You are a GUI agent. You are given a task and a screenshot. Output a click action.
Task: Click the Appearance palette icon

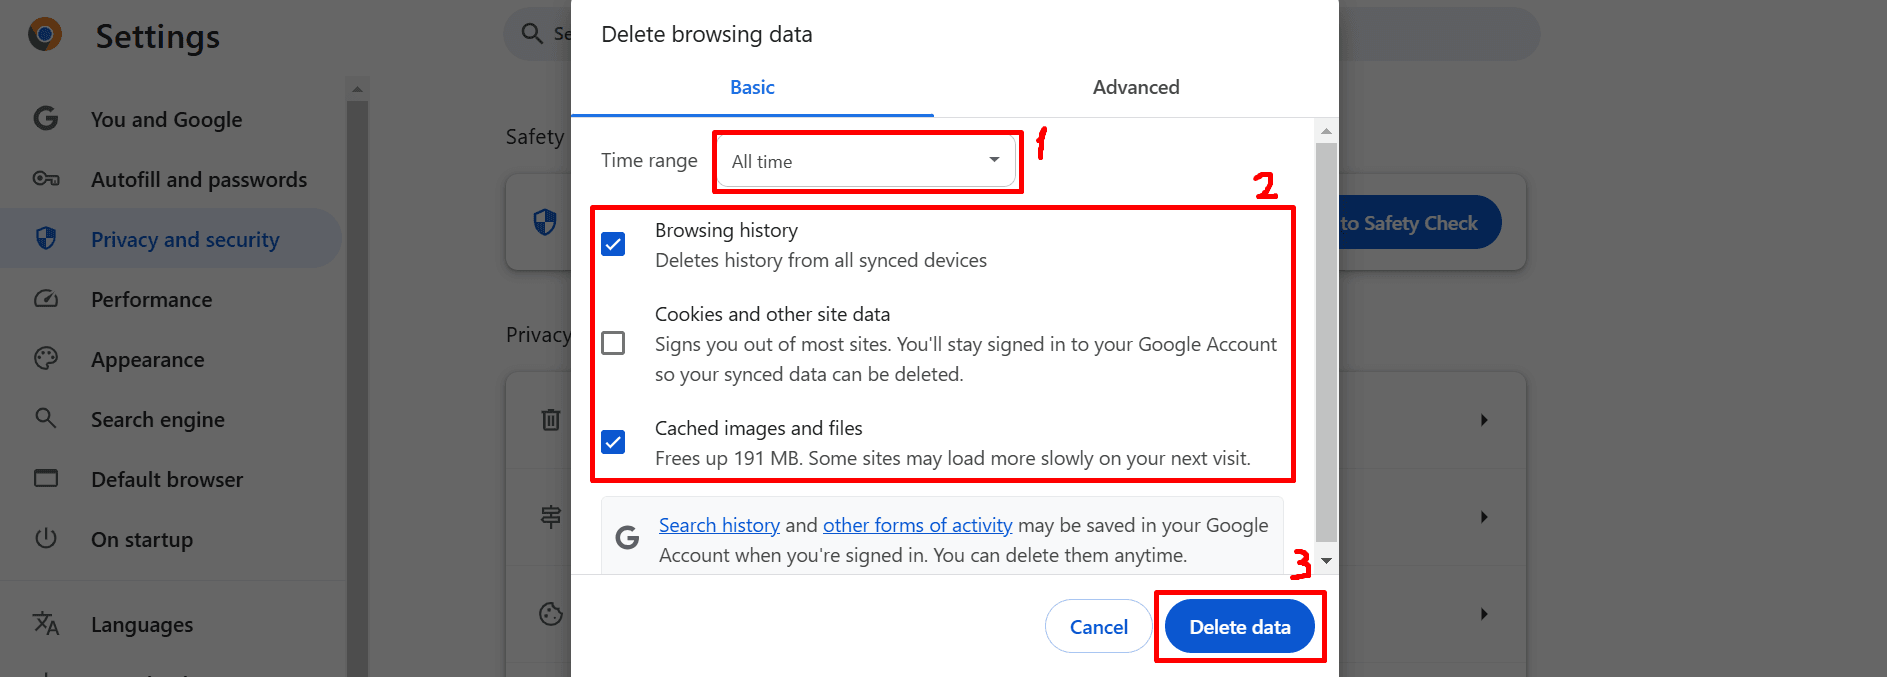pos(46,358)
